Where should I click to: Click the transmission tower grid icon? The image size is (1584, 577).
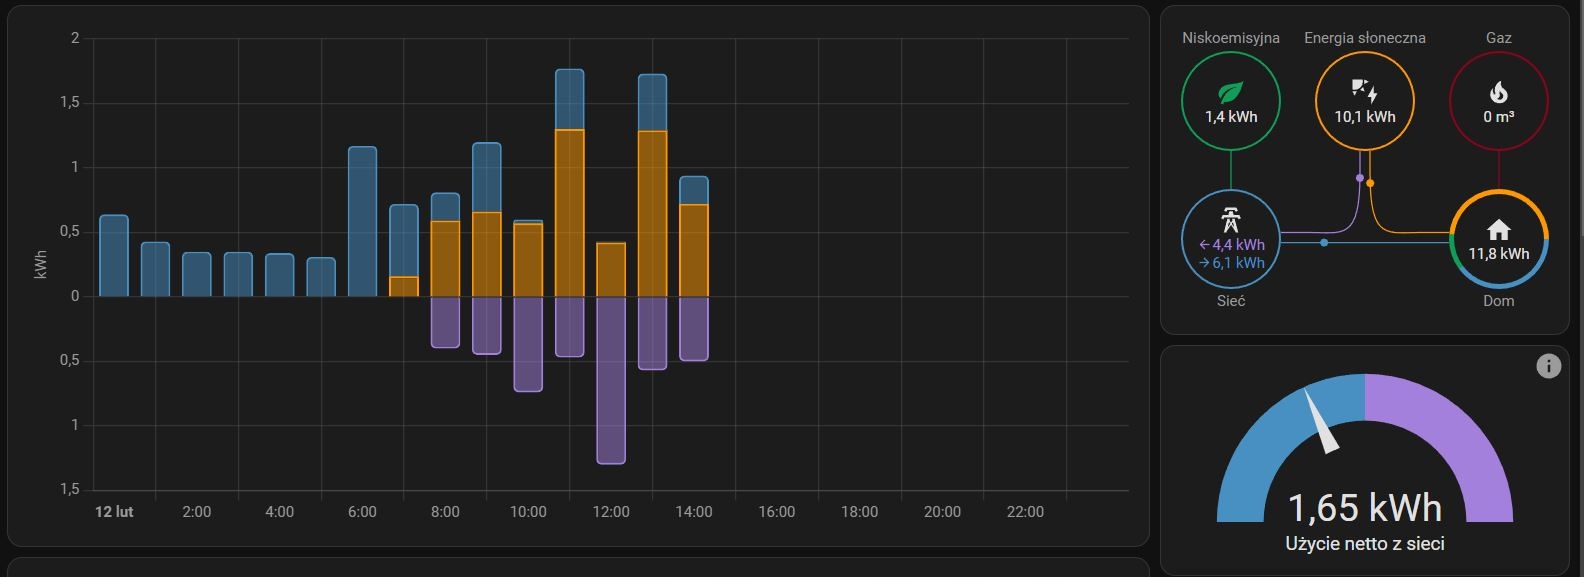tap(1230, 220)
